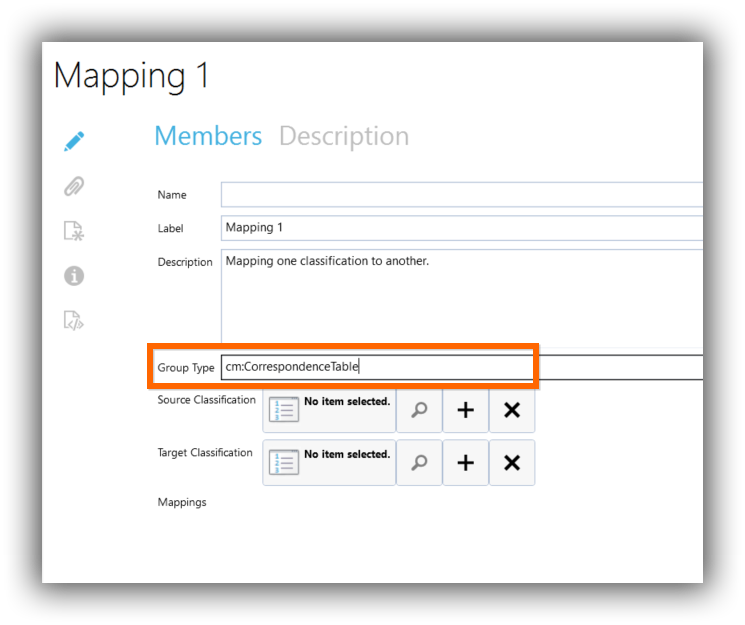The height and width of the screenshot is (625, 745).
Task: Switch to the Members tab
Action: pos(208,136)
